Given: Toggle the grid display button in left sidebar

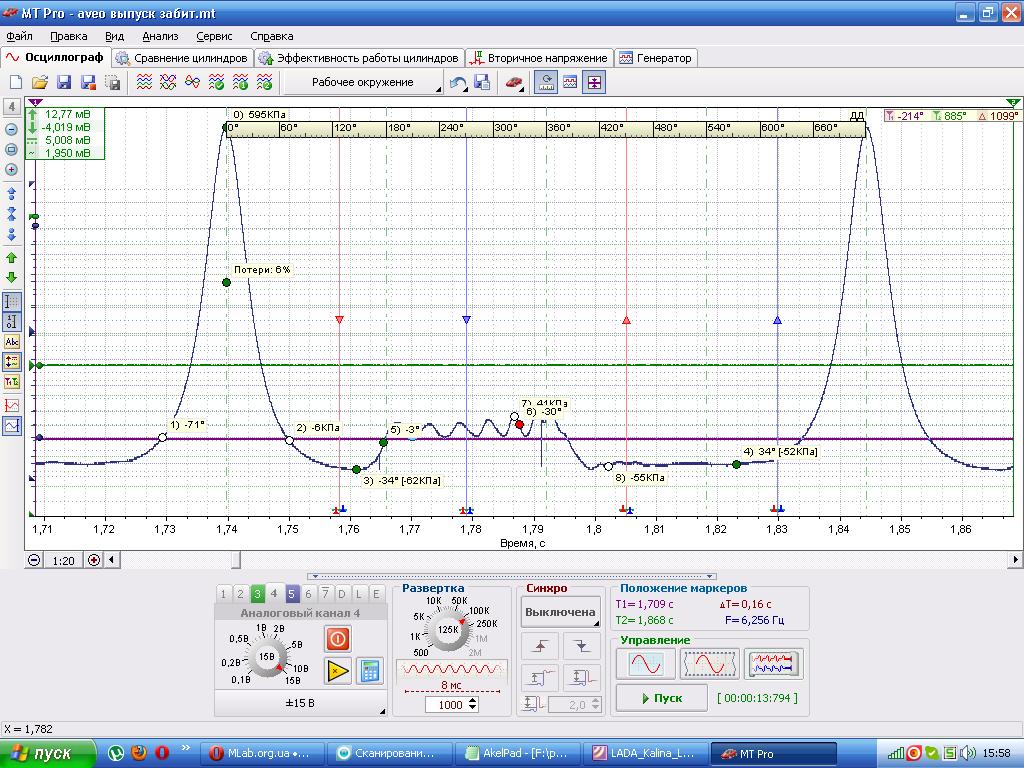Looking at the screenshot, I should click(x=12, y=301).
